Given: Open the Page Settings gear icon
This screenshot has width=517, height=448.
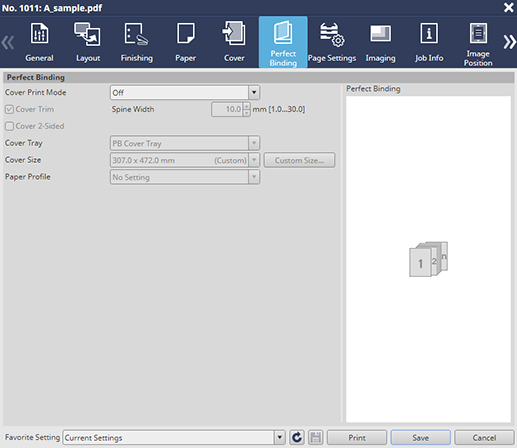Looking at the screenshot, I should pyautogui.click(x=332, y=34).
